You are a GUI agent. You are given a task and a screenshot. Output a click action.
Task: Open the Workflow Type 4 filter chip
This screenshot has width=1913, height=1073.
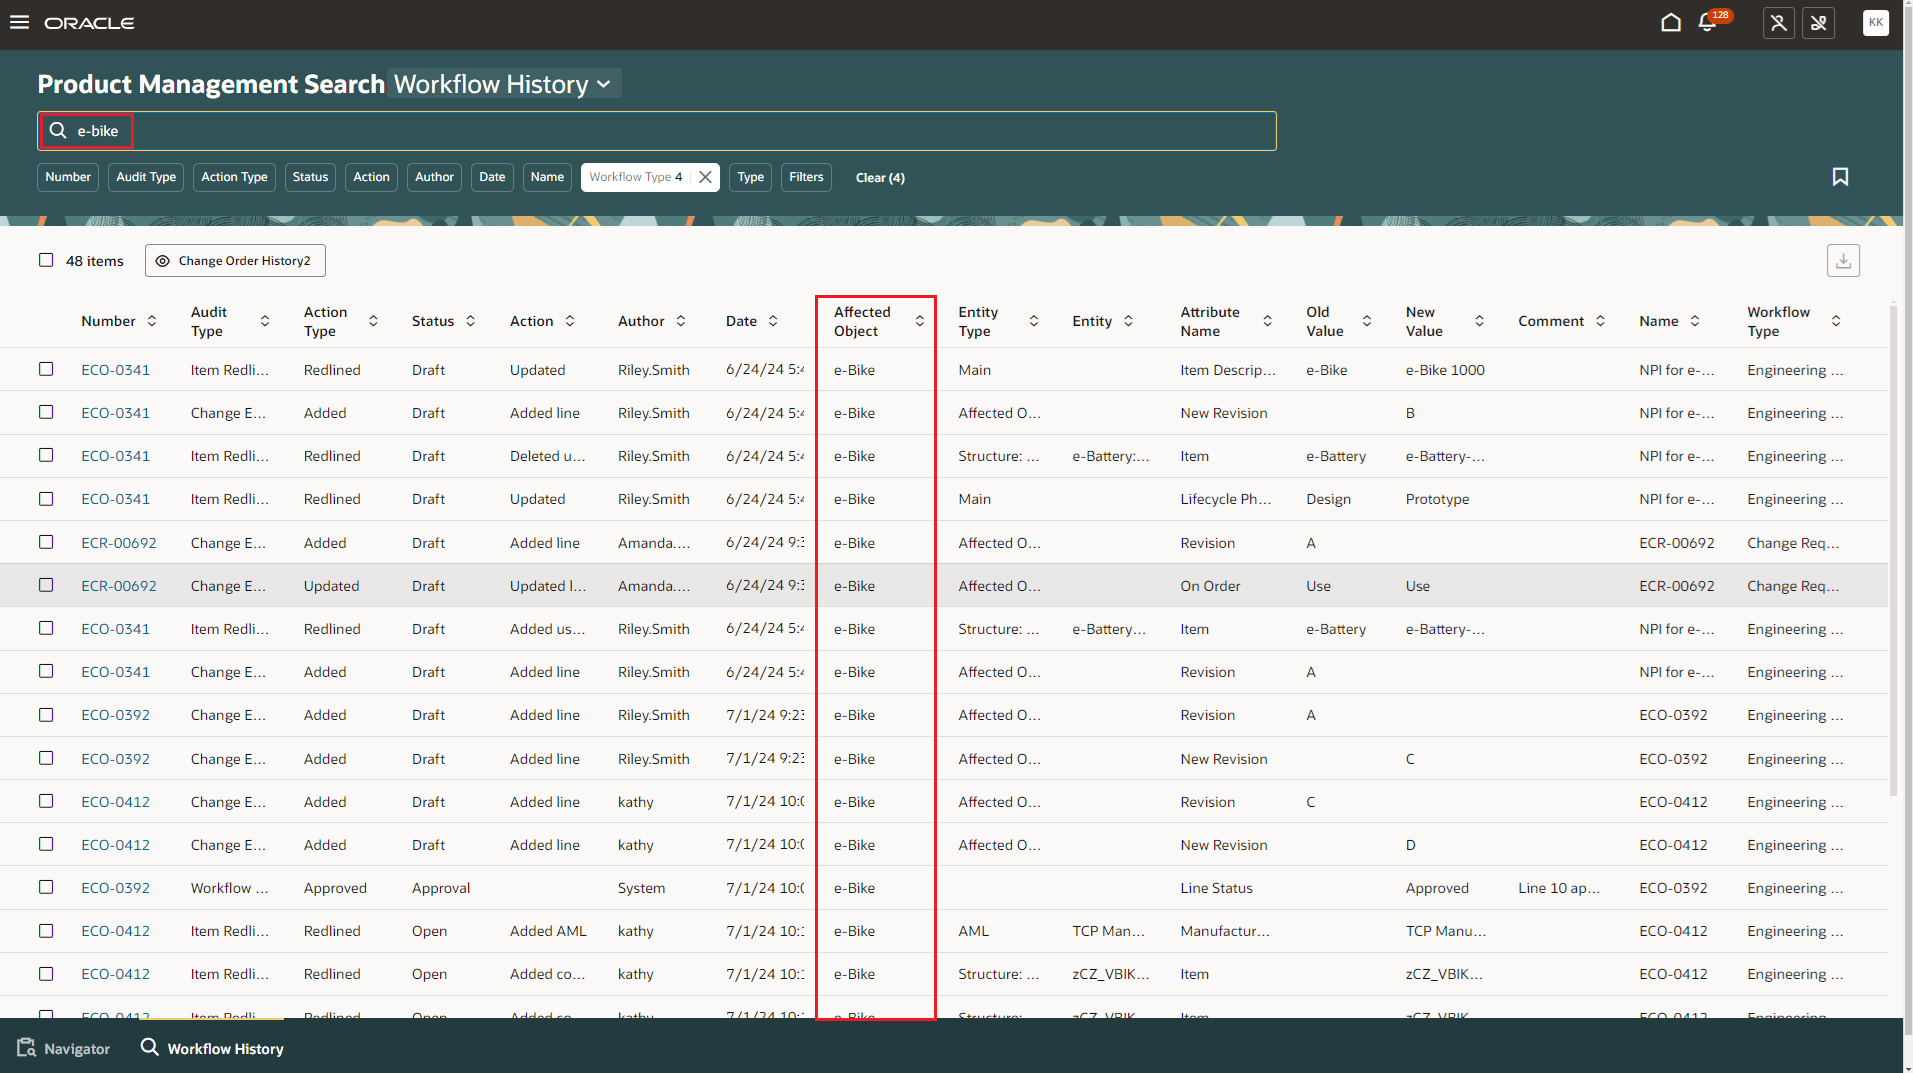click(636, 177)
